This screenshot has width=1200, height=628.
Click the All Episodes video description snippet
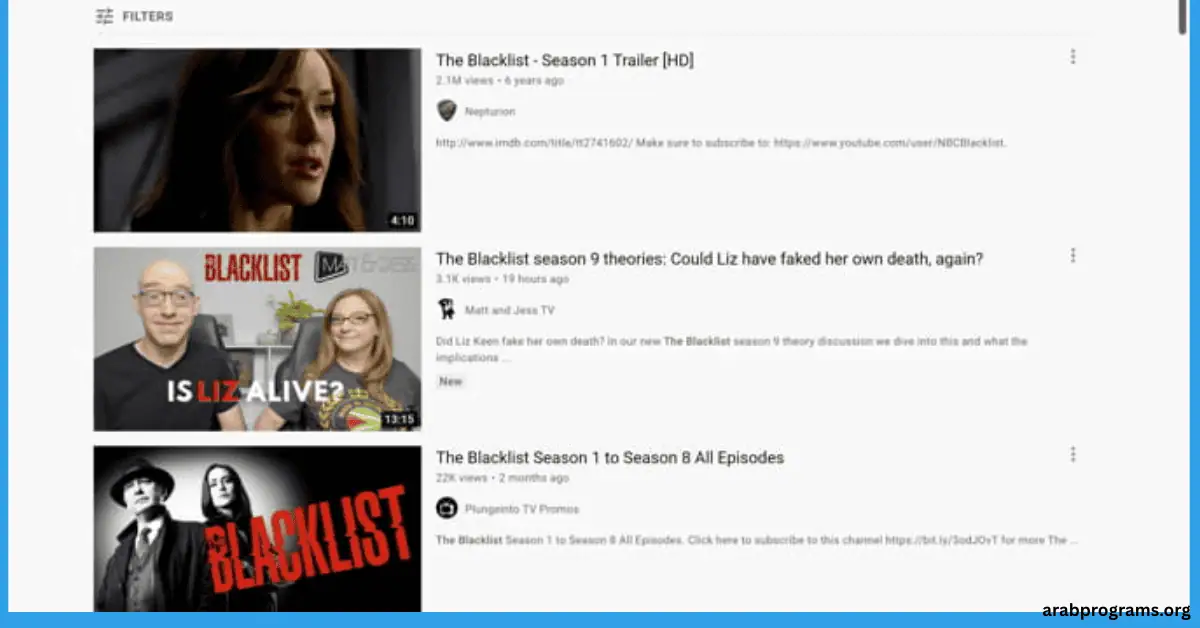pos(757,541)
